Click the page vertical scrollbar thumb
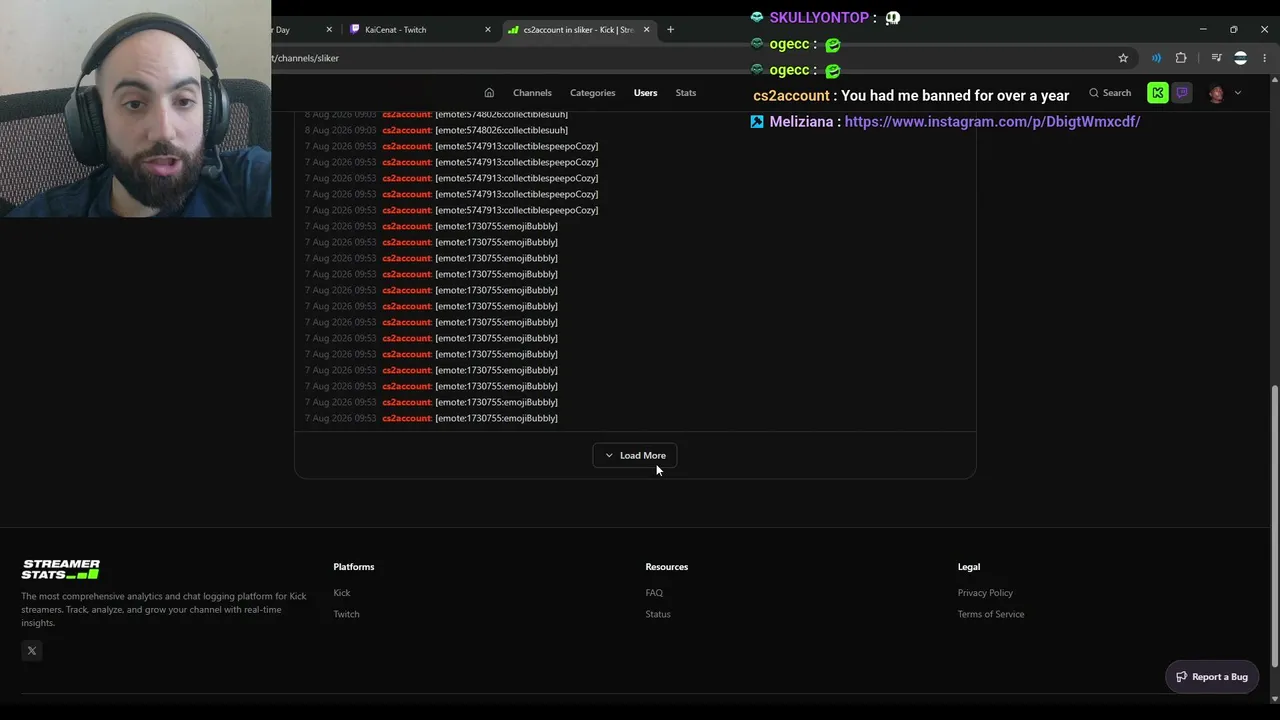Screen dimensions: 1280x720 (1274, 526)
